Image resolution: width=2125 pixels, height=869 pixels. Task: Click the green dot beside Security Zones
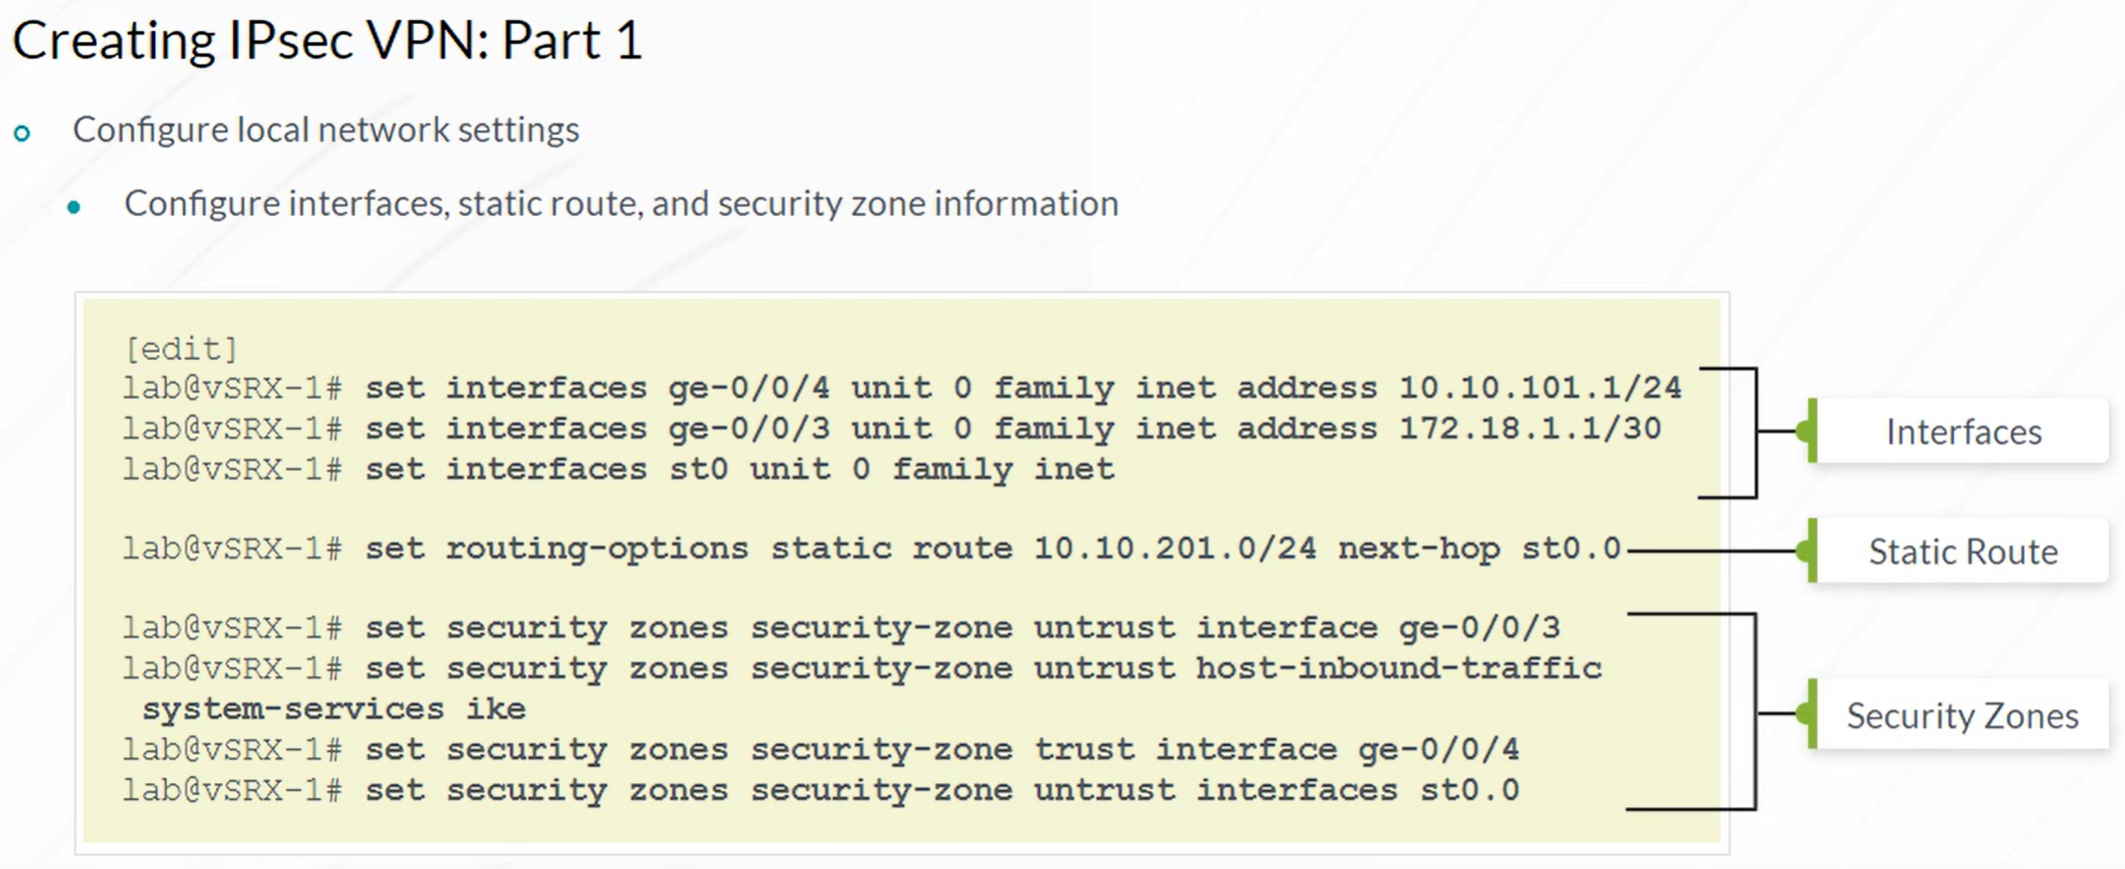1804,713
